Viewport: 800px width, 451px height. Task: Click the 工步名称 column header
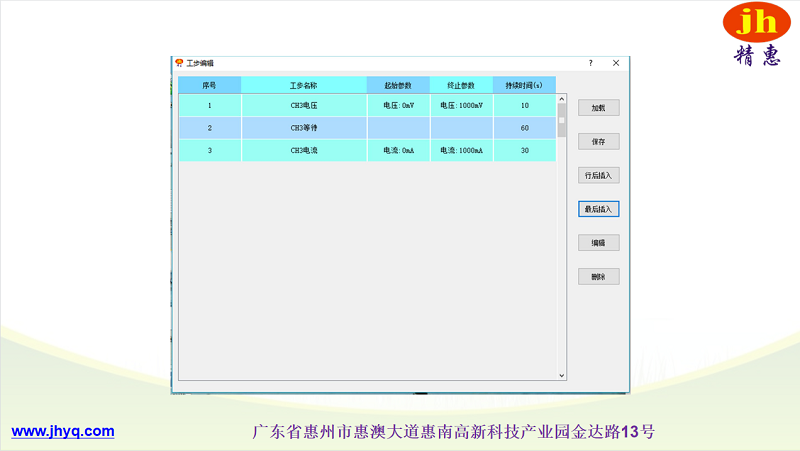coord(303,85)
